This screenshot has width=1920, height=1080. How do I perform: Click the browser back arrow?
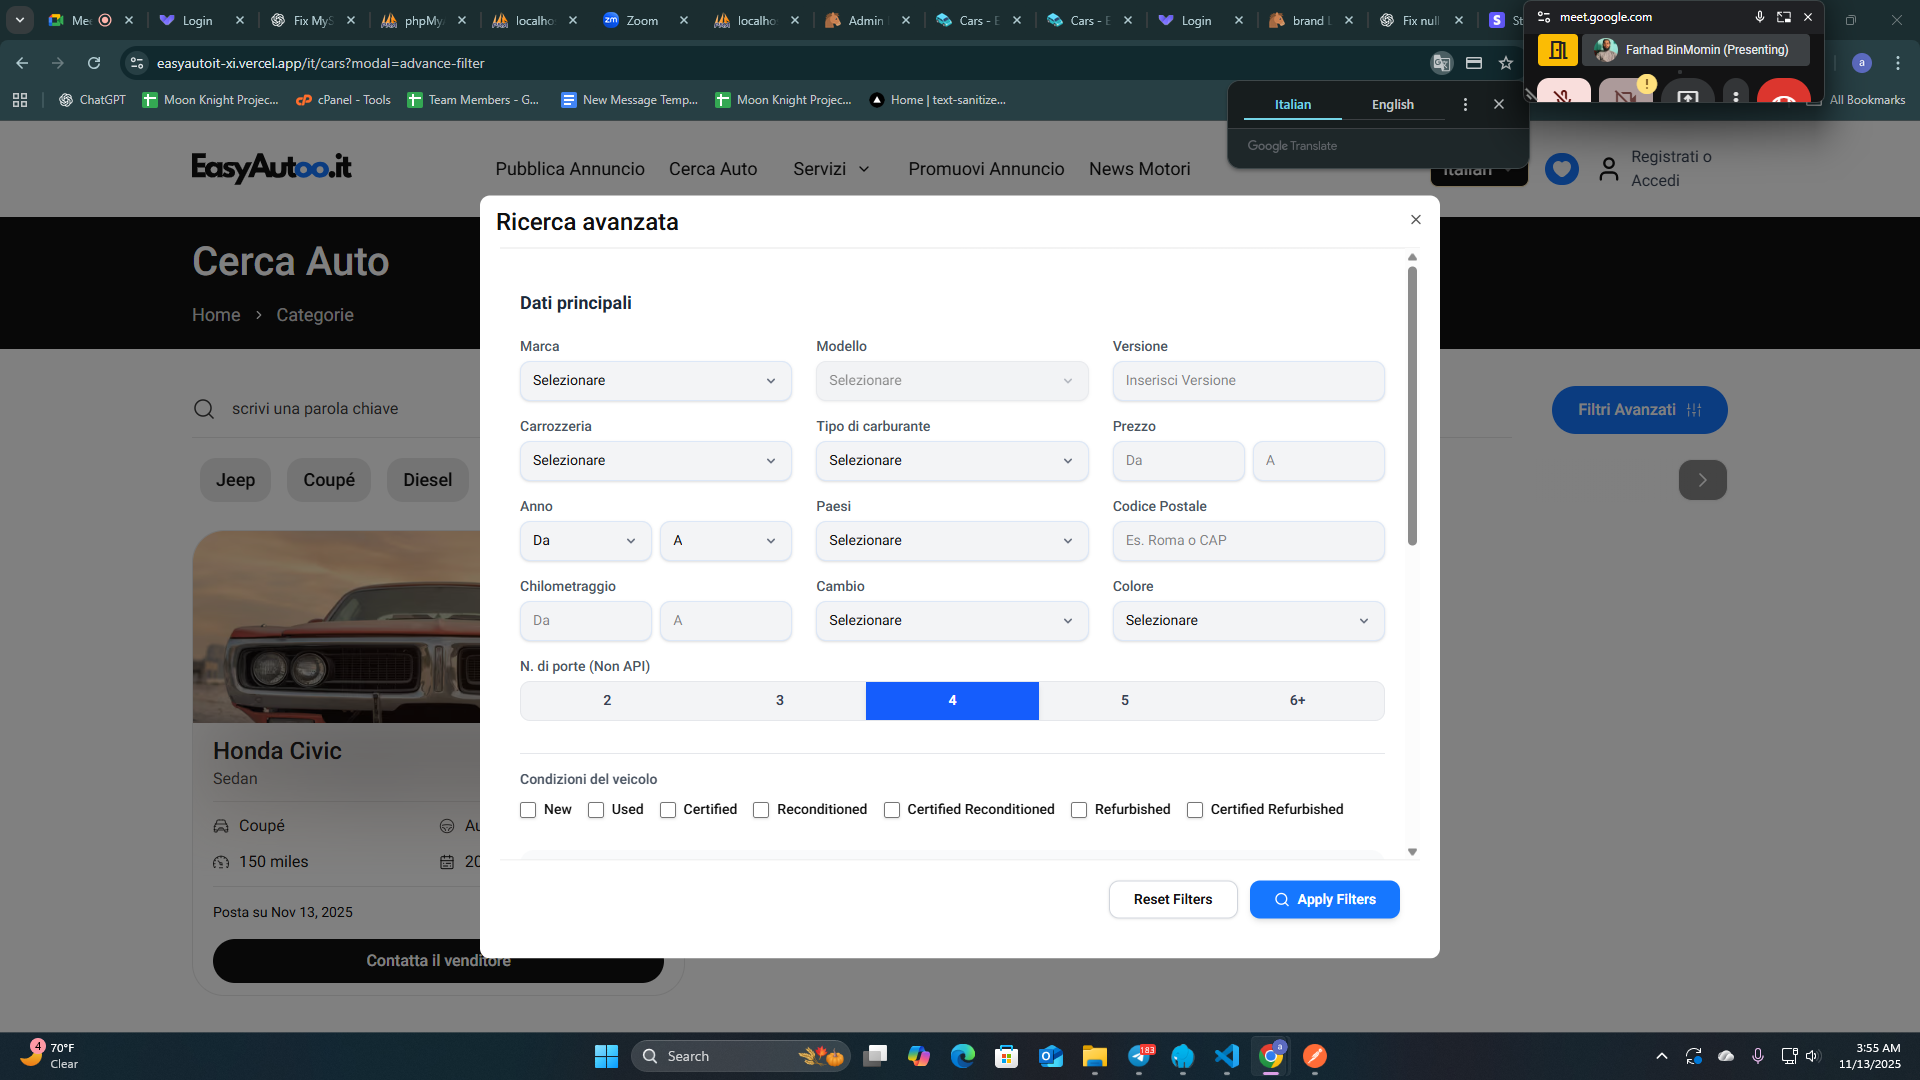click(22, 63)
